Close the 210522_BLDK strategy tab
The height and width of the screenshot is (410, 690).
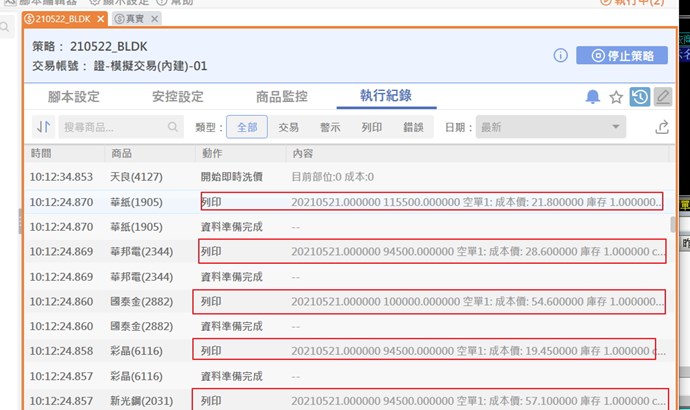coord(99,19)
